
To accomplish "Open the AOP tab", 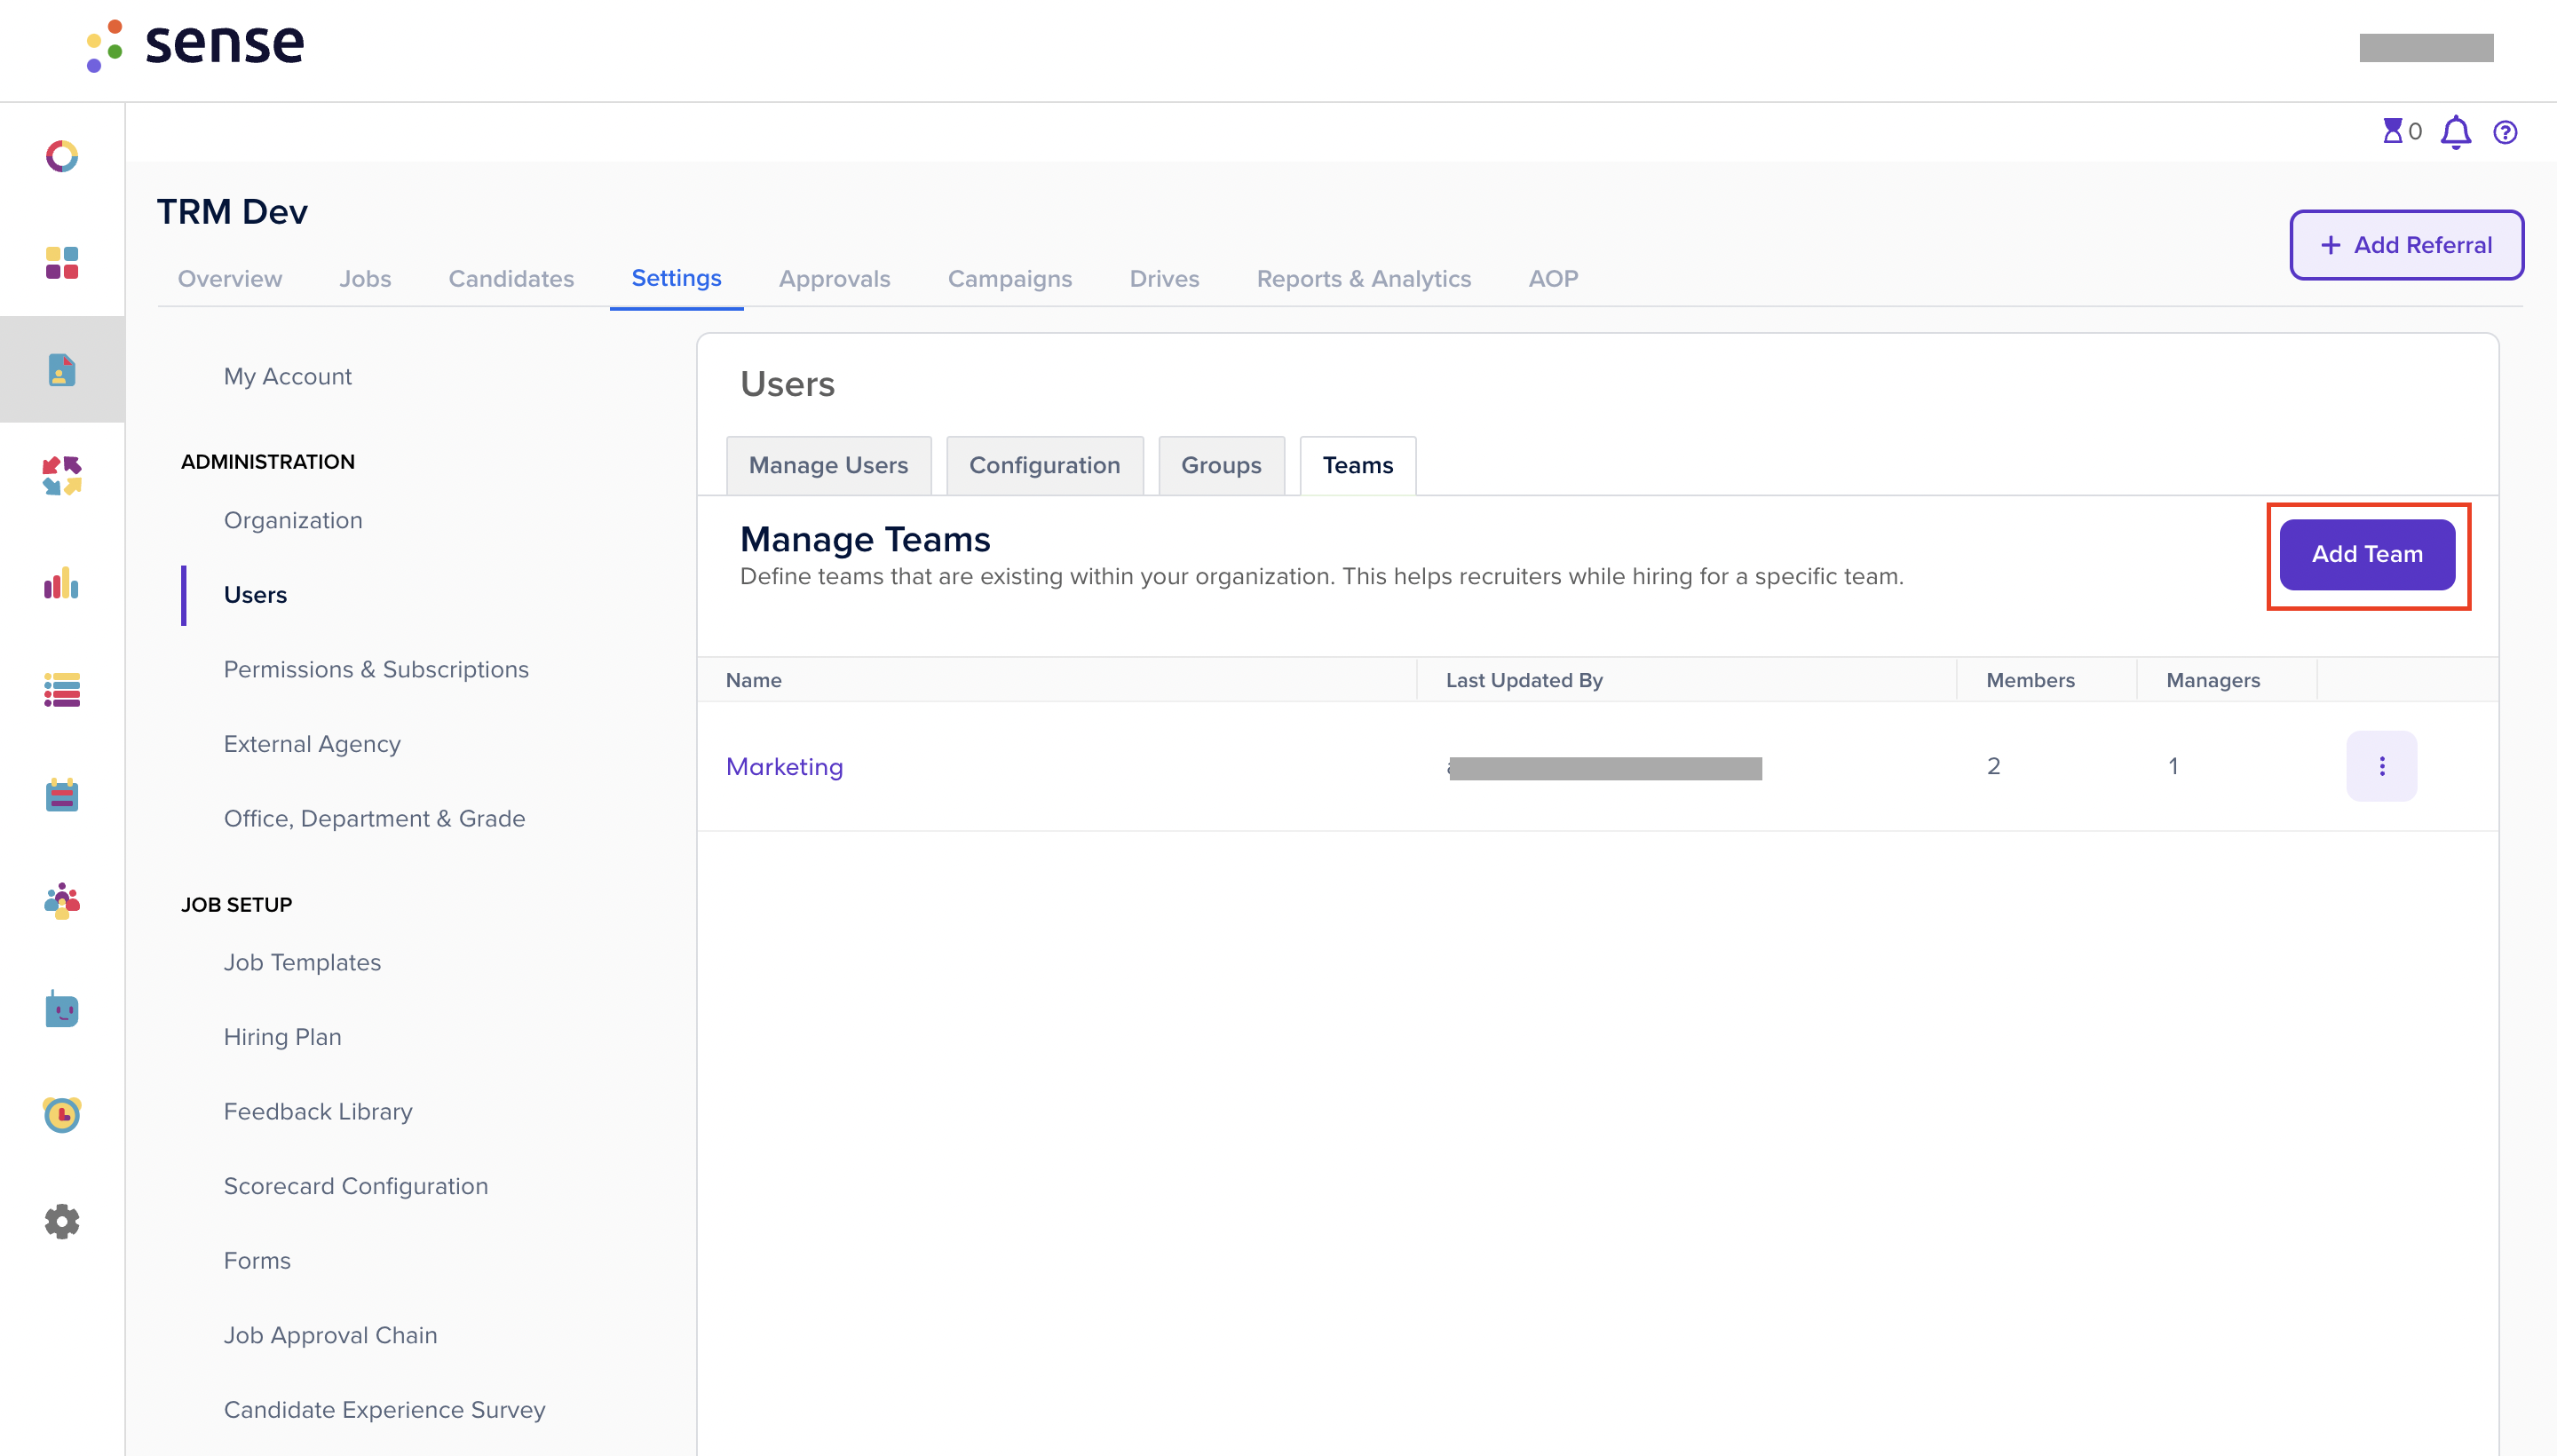I will pyautogui.click(x=1553, y=279).
